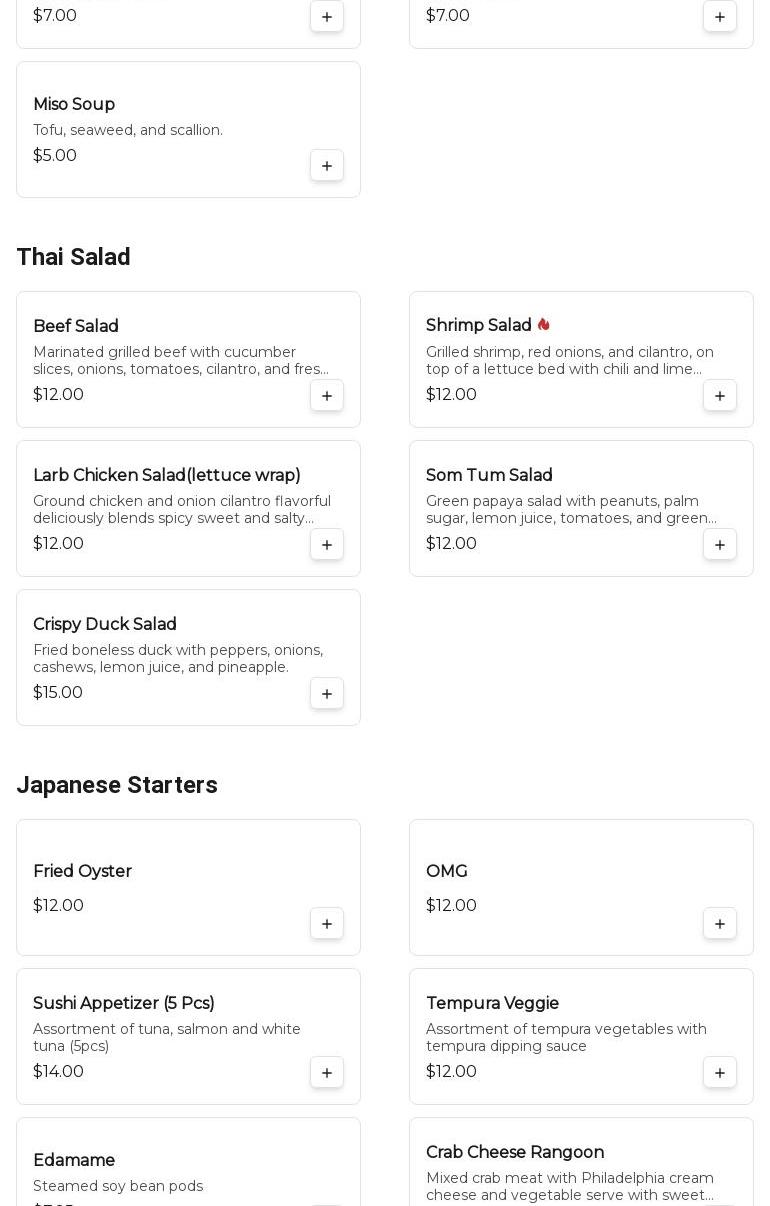Click the Japanese Starters section heading
This screenshot has width=770, height=1206.
(117, 785)
